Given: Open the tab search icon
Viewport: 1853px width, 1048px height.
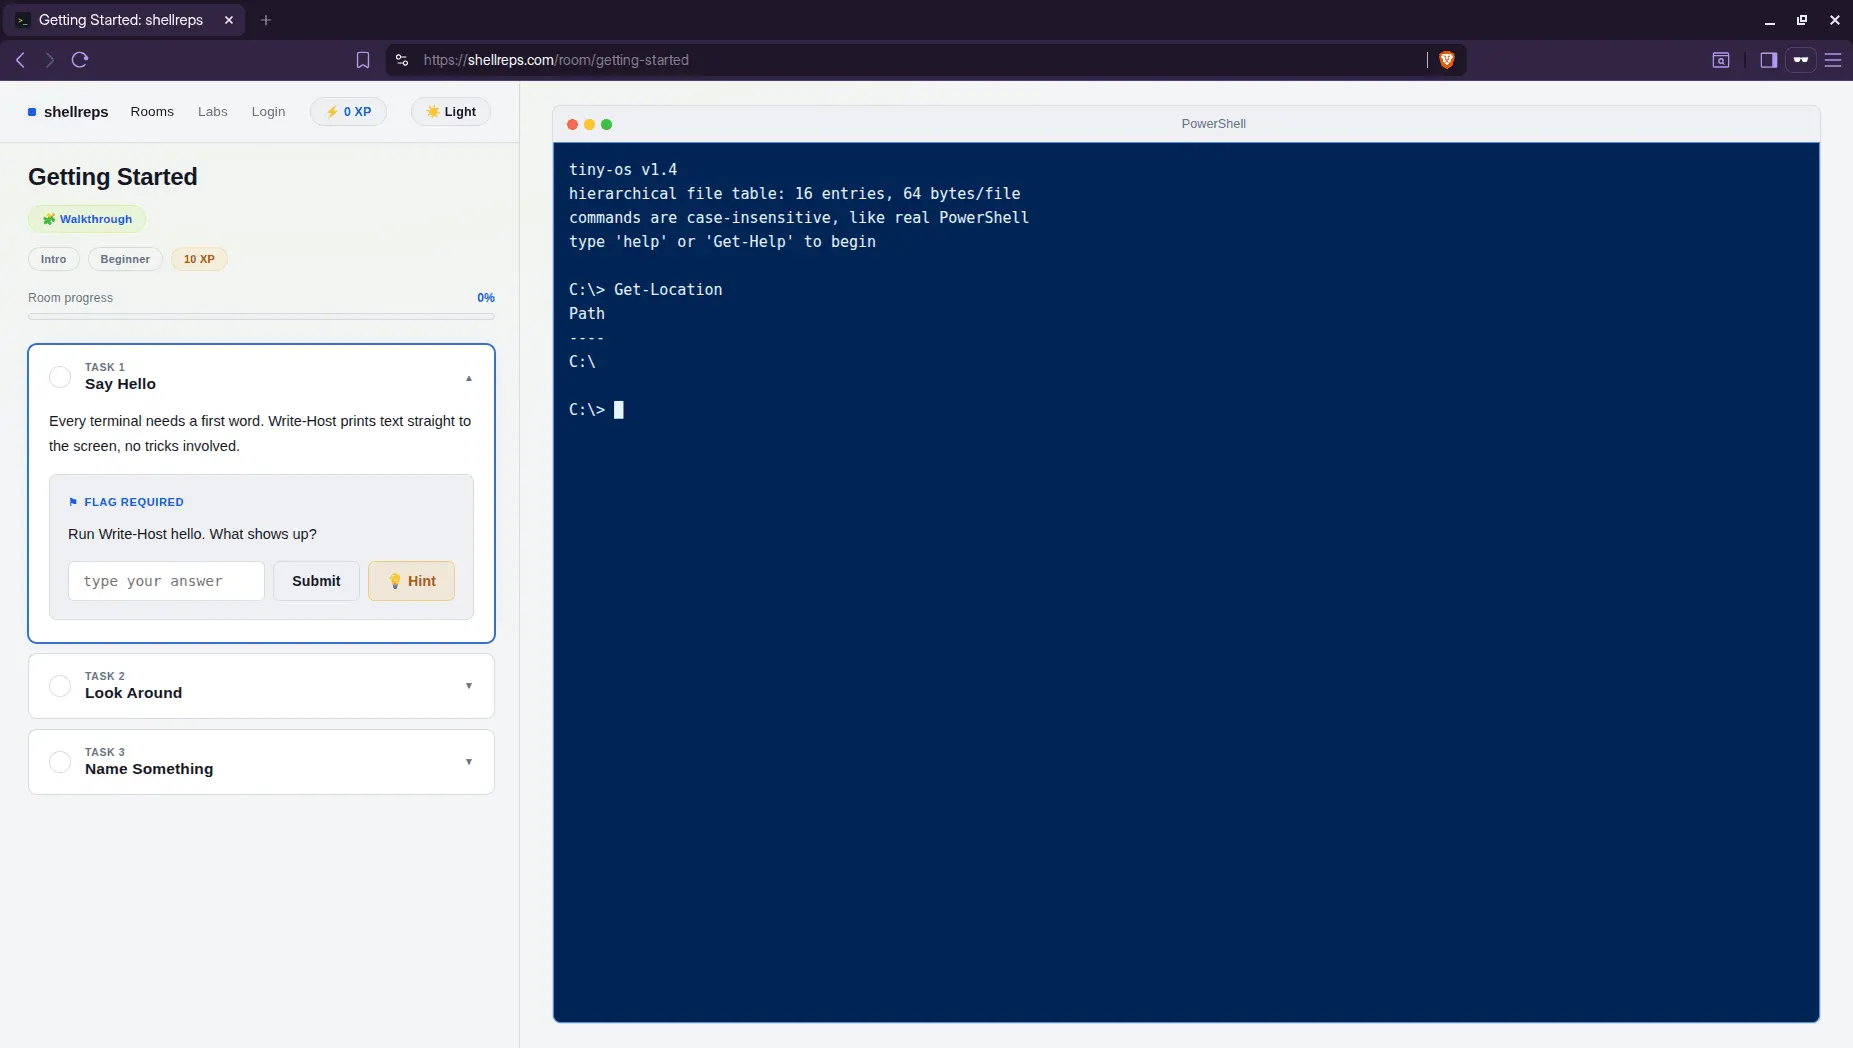Looking at the screenshot, I should 1720,60.
